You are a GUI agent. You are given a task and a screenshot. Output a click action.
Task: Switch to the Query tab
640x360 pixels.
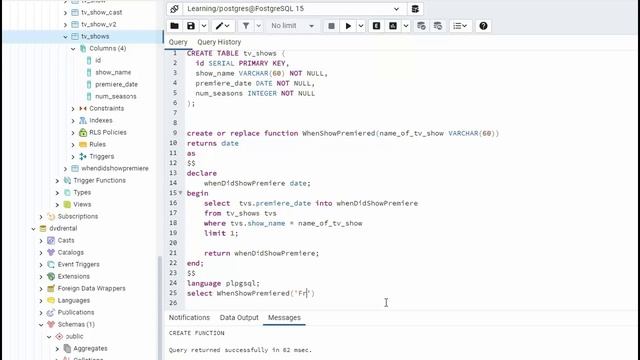(178, 42)
